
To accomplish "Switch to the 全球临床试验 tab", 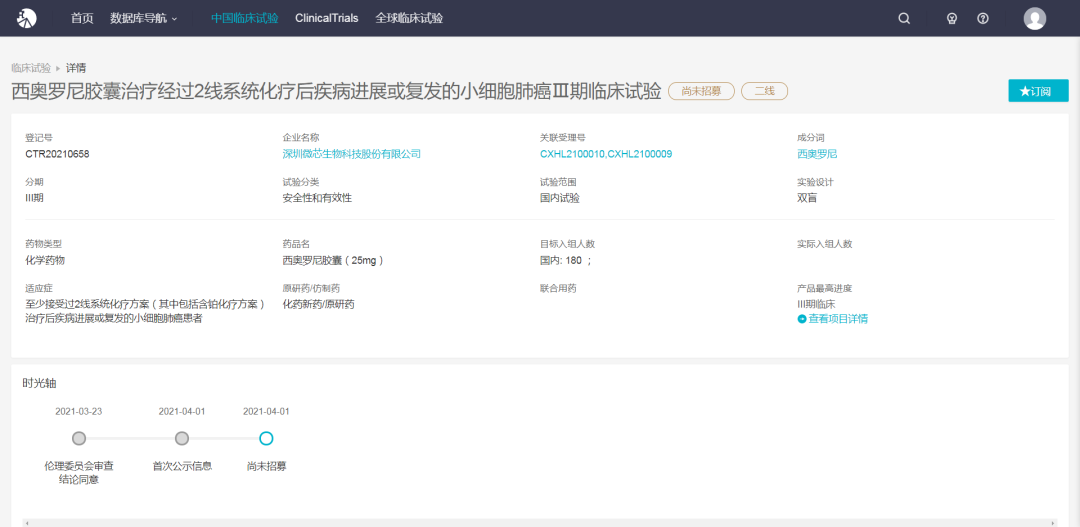I will click(x=409, y=19).
